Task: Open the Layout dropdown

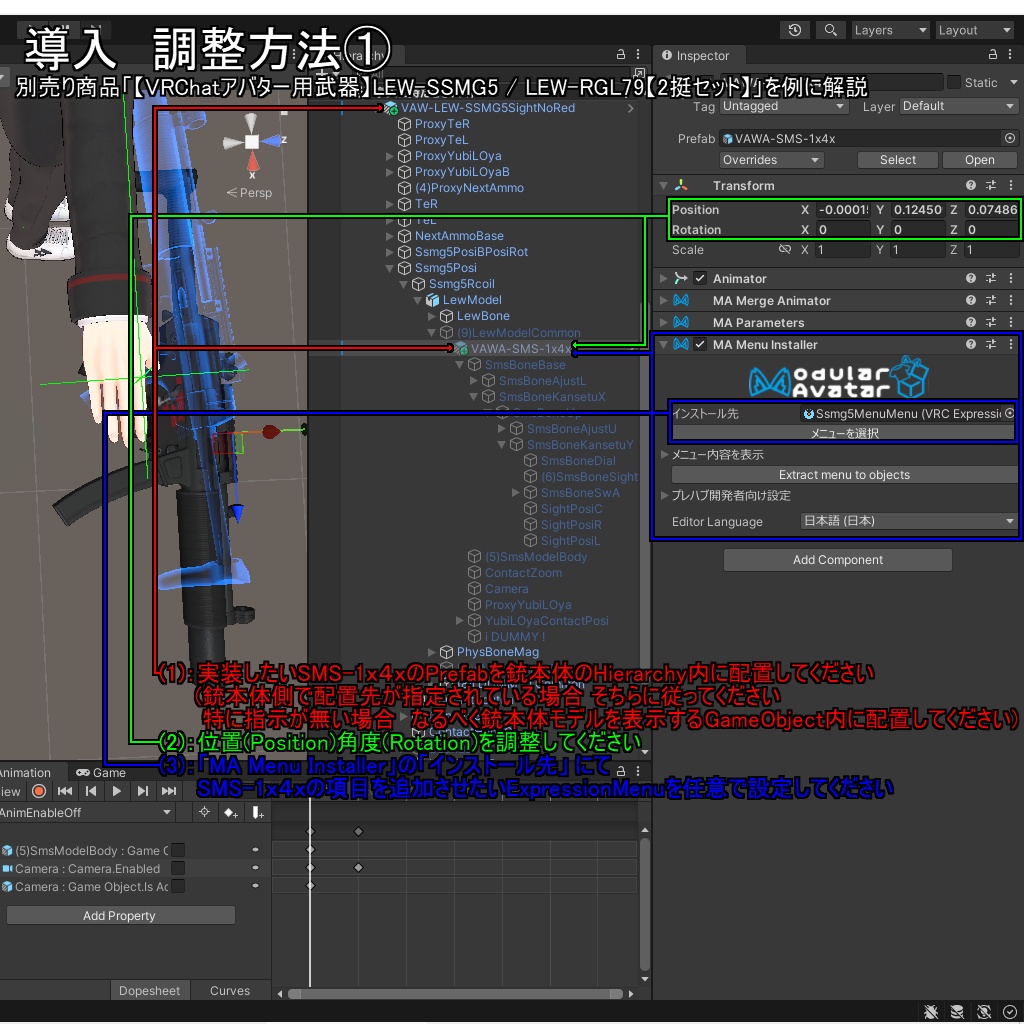Action: tap(974, 30)
